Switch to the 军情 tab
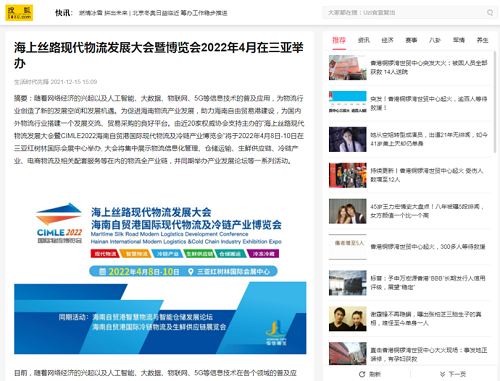This screenshot has height=381, width=500. (459, 40)
